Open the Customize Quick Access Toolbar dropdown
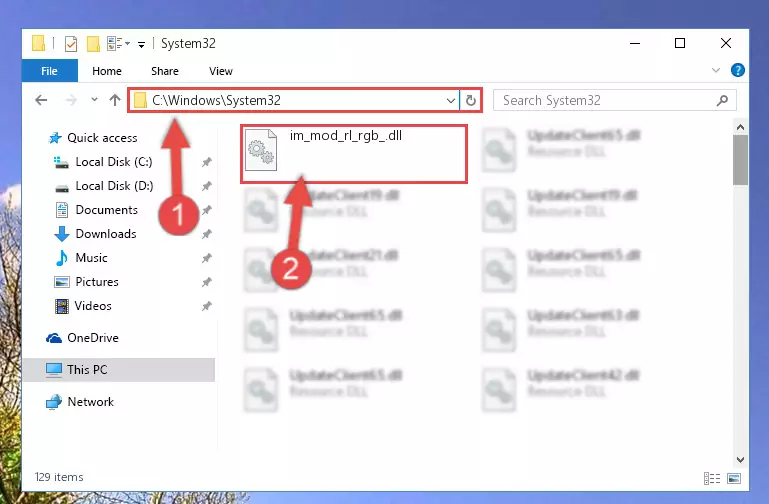Viewport: 769px width, 504px height. pyautogui.click(x=141, y=45)
